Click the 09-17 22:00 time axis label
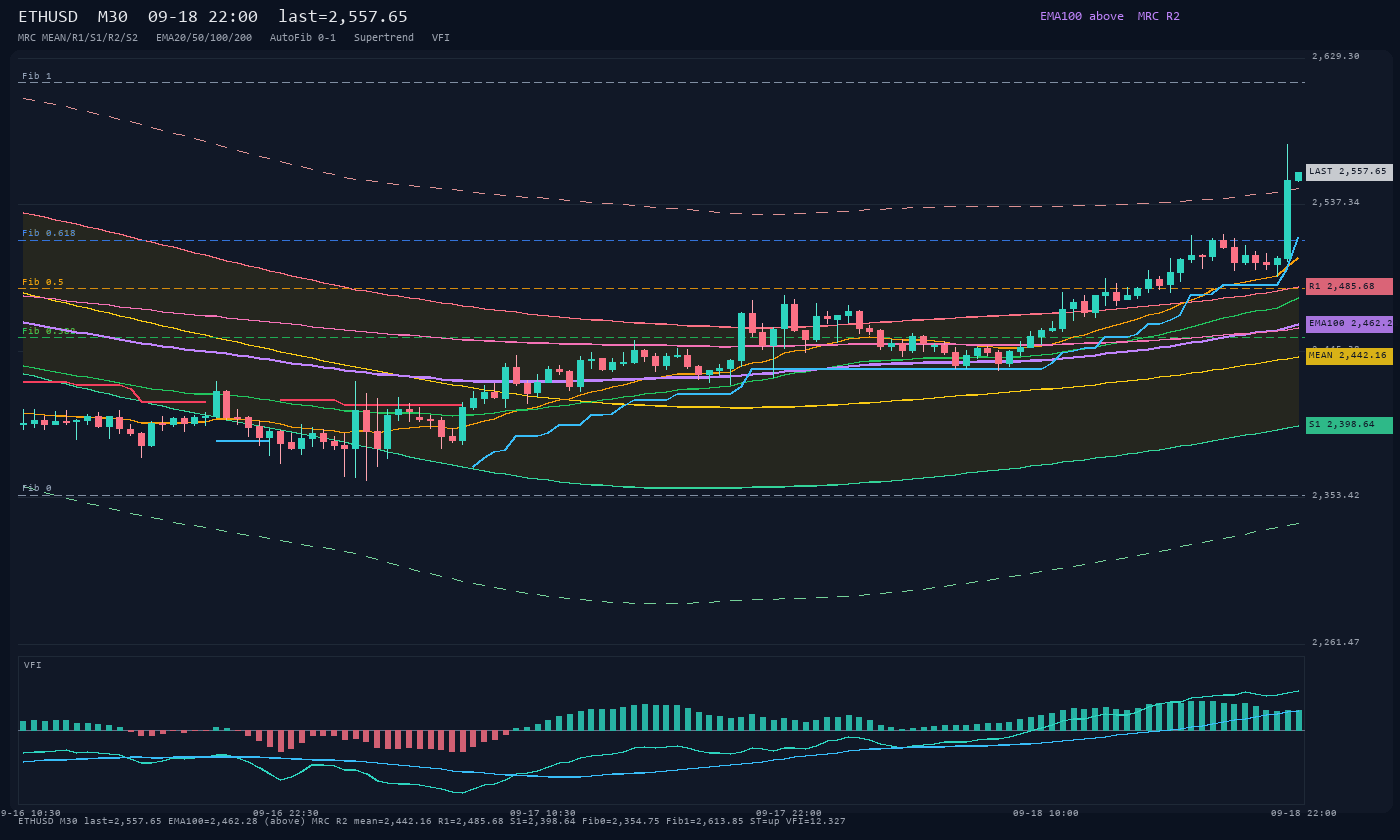Image resolution: width=1400 pixels, height=840 pixels. tap(789, 813)
